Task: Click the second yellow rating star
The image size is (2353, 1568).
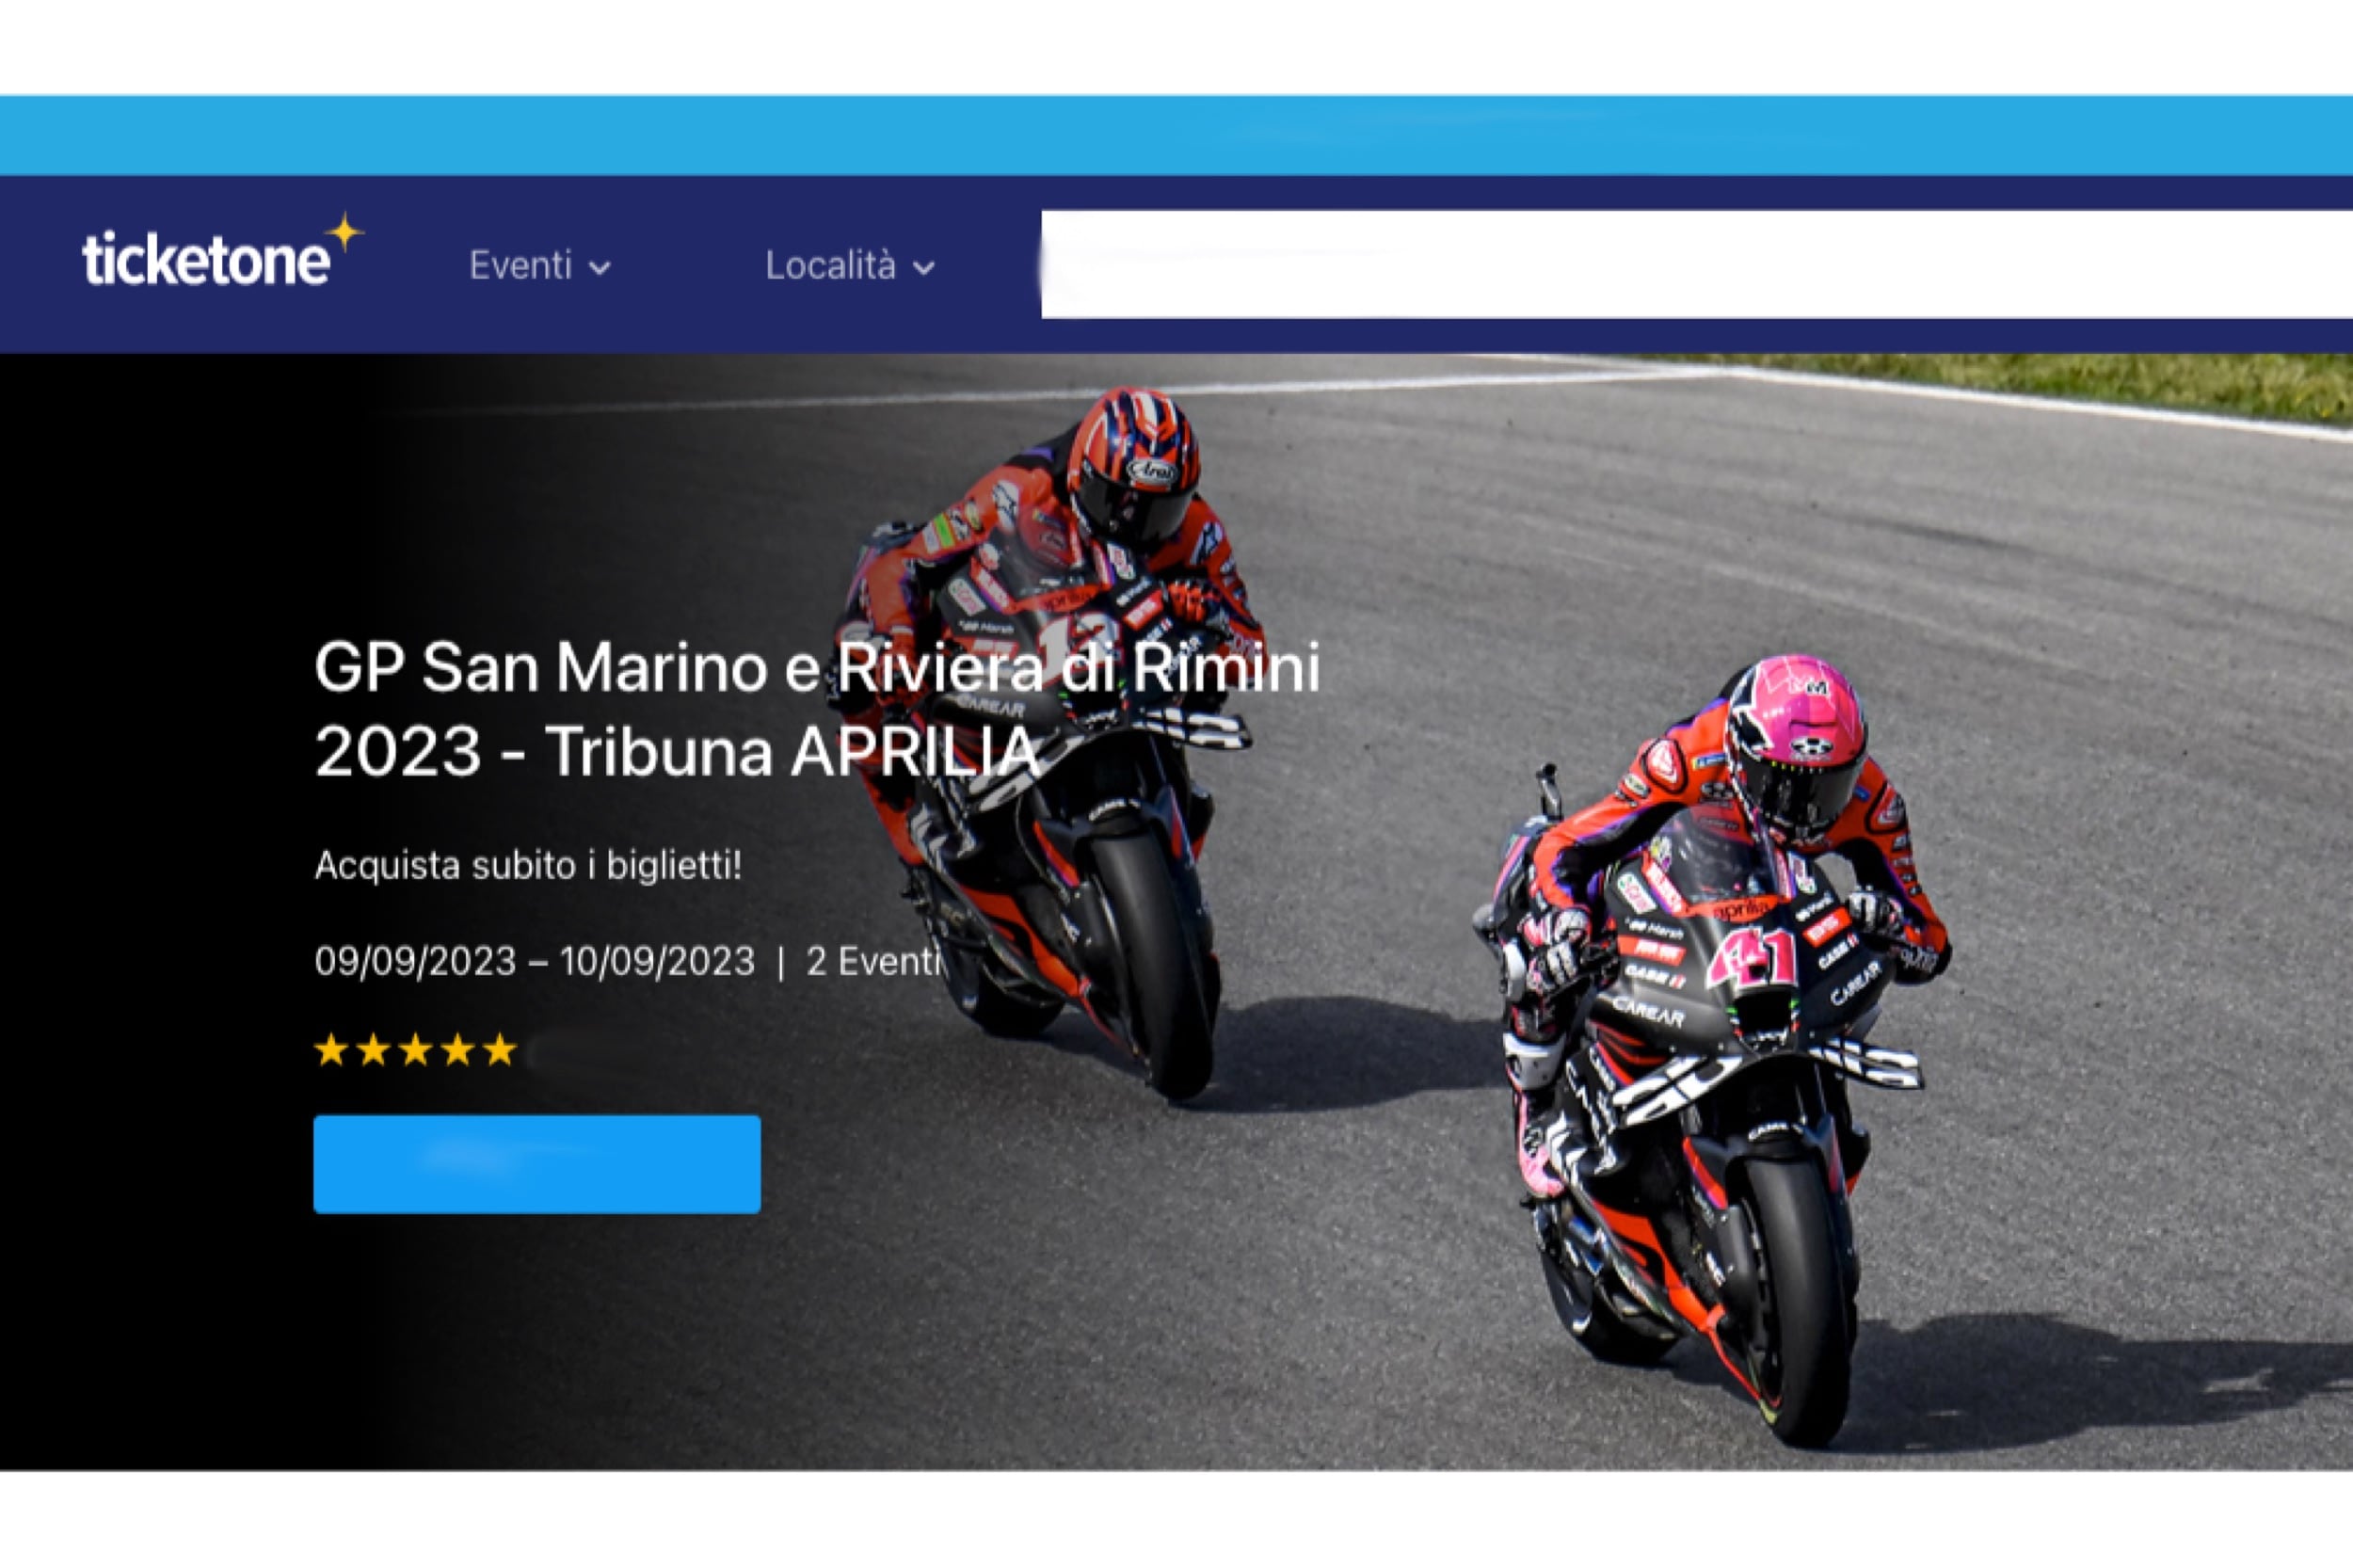Action: click(x=373, y=1051)
